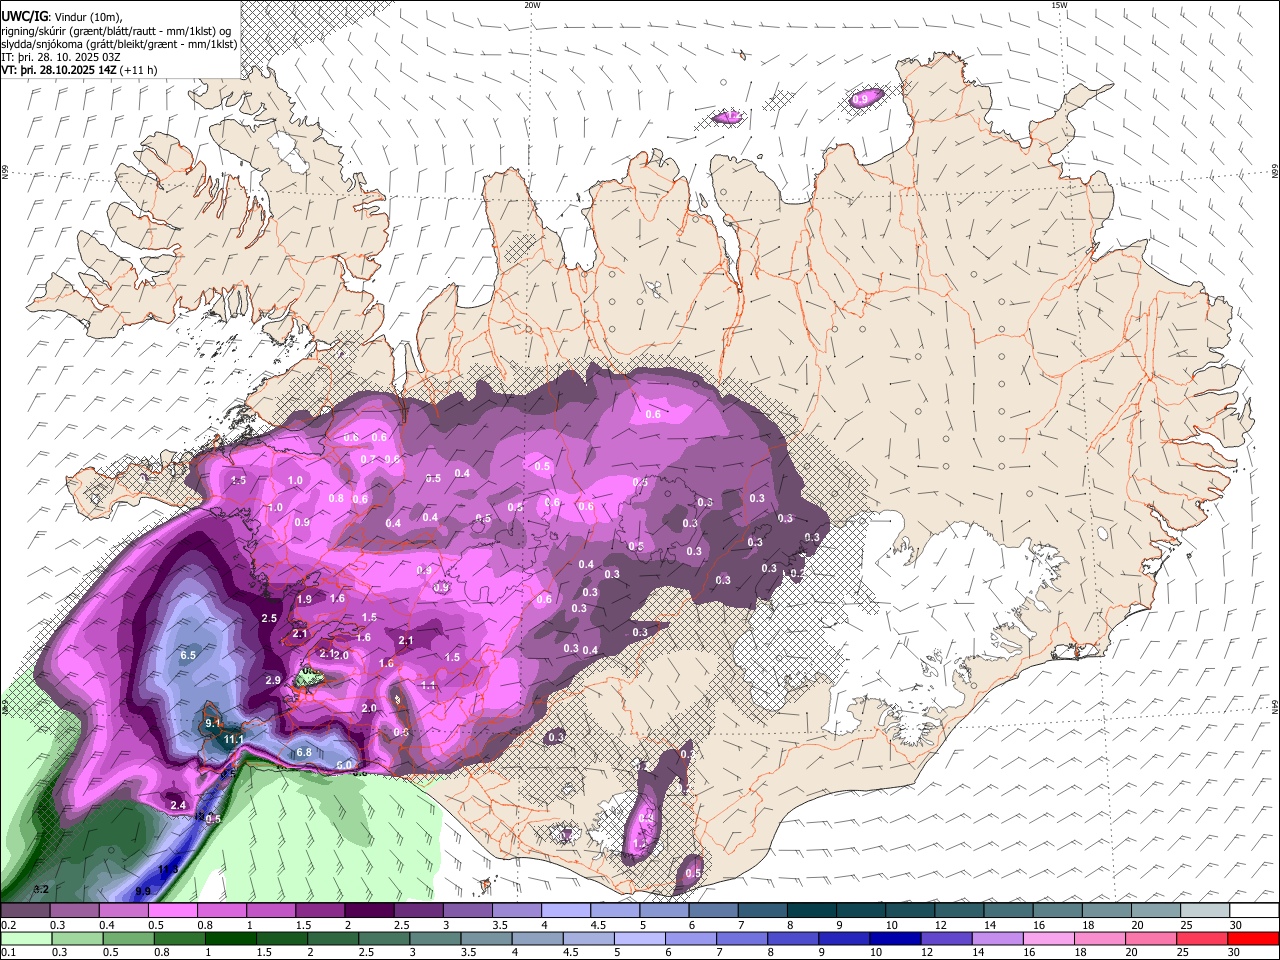
Task: Click the "30" label on the rain scale
Action: point(1235,952)
